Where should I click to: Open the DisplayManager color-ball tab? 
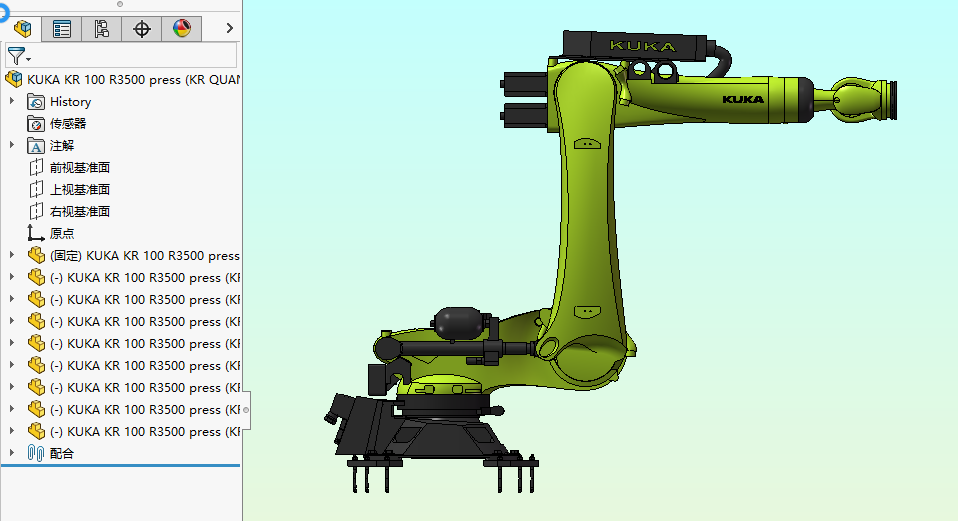[181, 28]
